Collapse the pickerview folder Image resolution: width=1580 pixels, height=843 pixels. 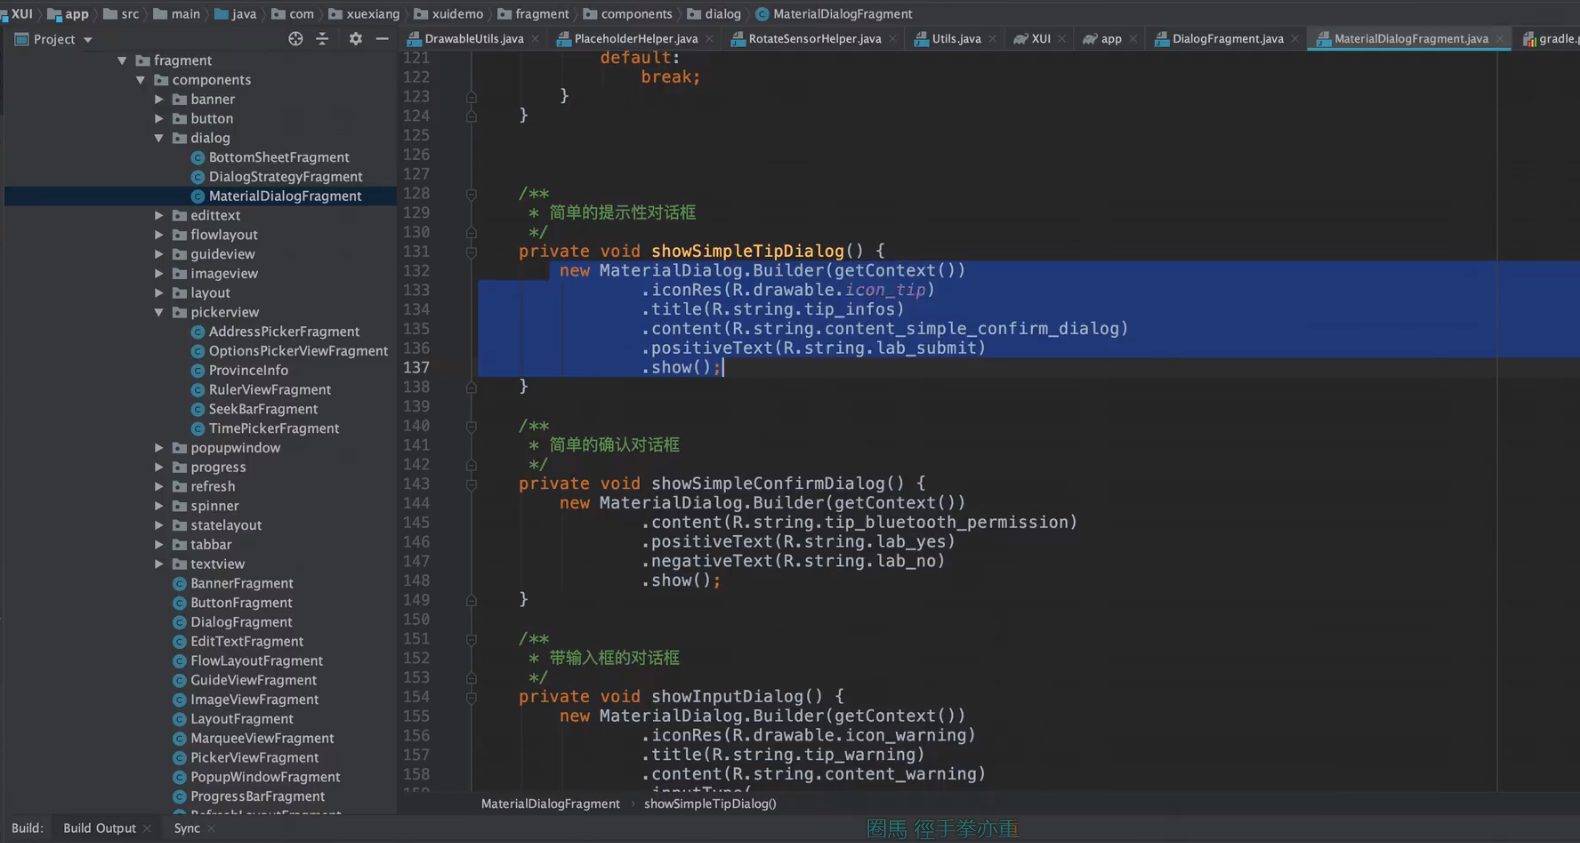159,312
